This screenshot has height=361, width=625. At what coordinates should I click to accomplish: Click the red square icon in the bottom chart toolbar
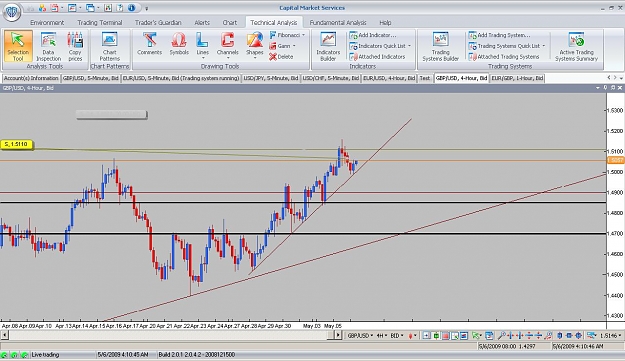445,335
